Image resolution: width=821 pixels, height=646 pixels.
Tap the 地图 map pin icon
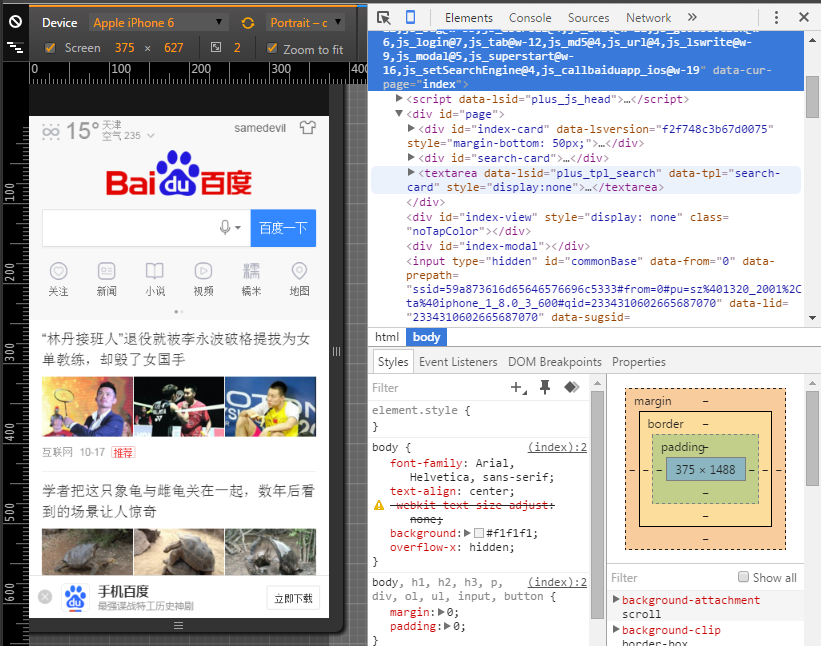(x=299, y=271)
